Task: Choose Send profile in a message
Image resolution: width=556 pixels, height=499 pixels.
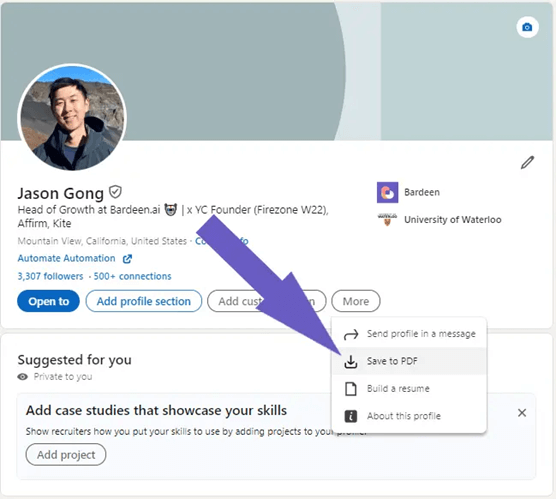Action: [409, 334]
